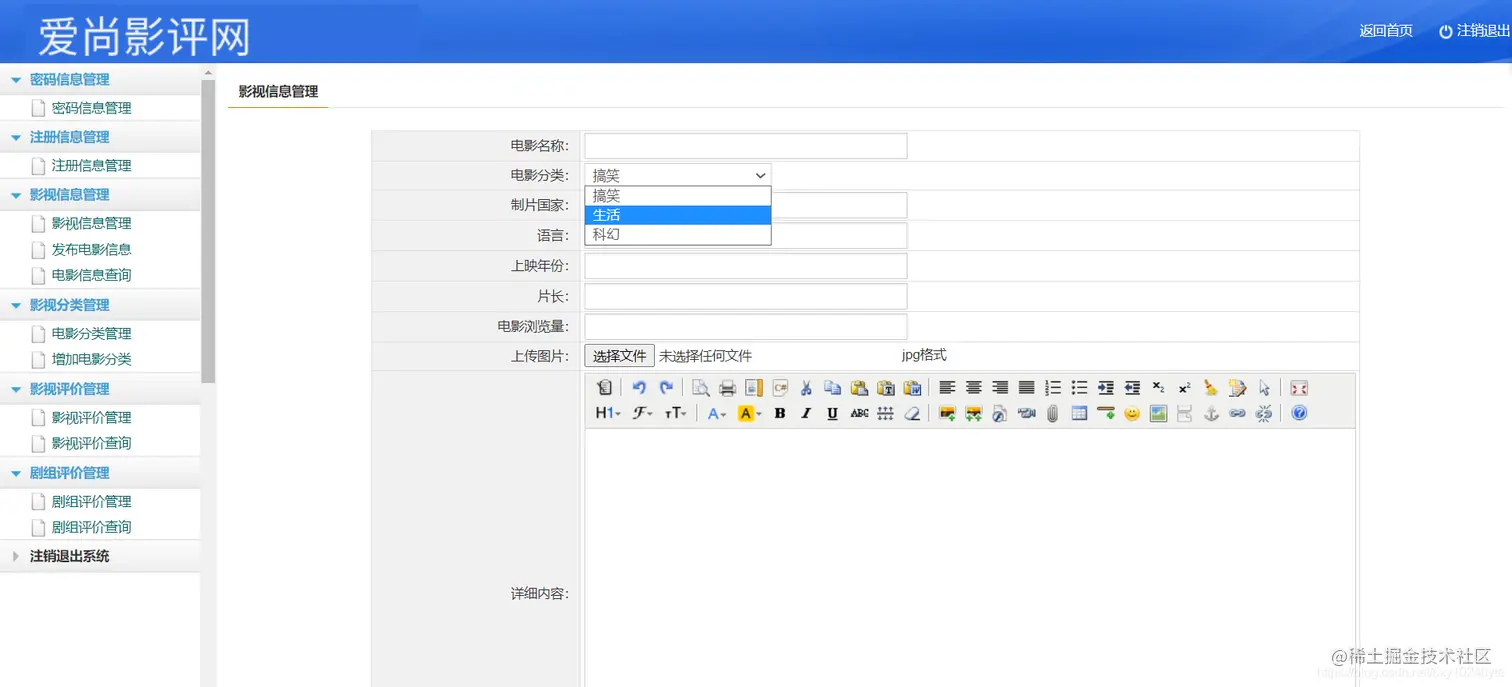The image size is (1512, 687).
Task: Open the emoticon picker smiley icon
Action: click(1131, 413)
